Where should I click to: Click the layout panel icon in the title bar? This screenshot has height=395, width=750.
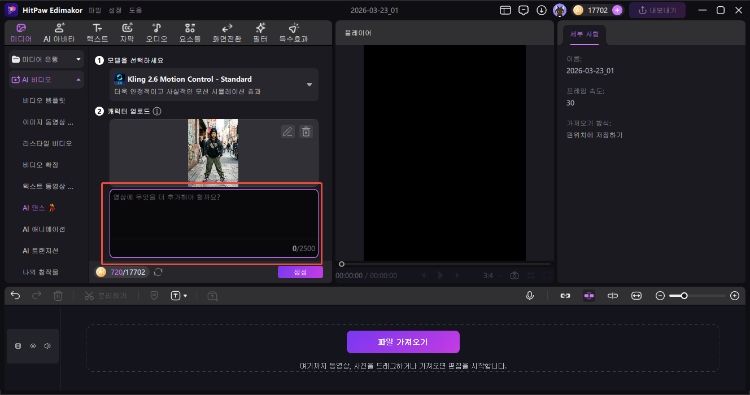505,10
